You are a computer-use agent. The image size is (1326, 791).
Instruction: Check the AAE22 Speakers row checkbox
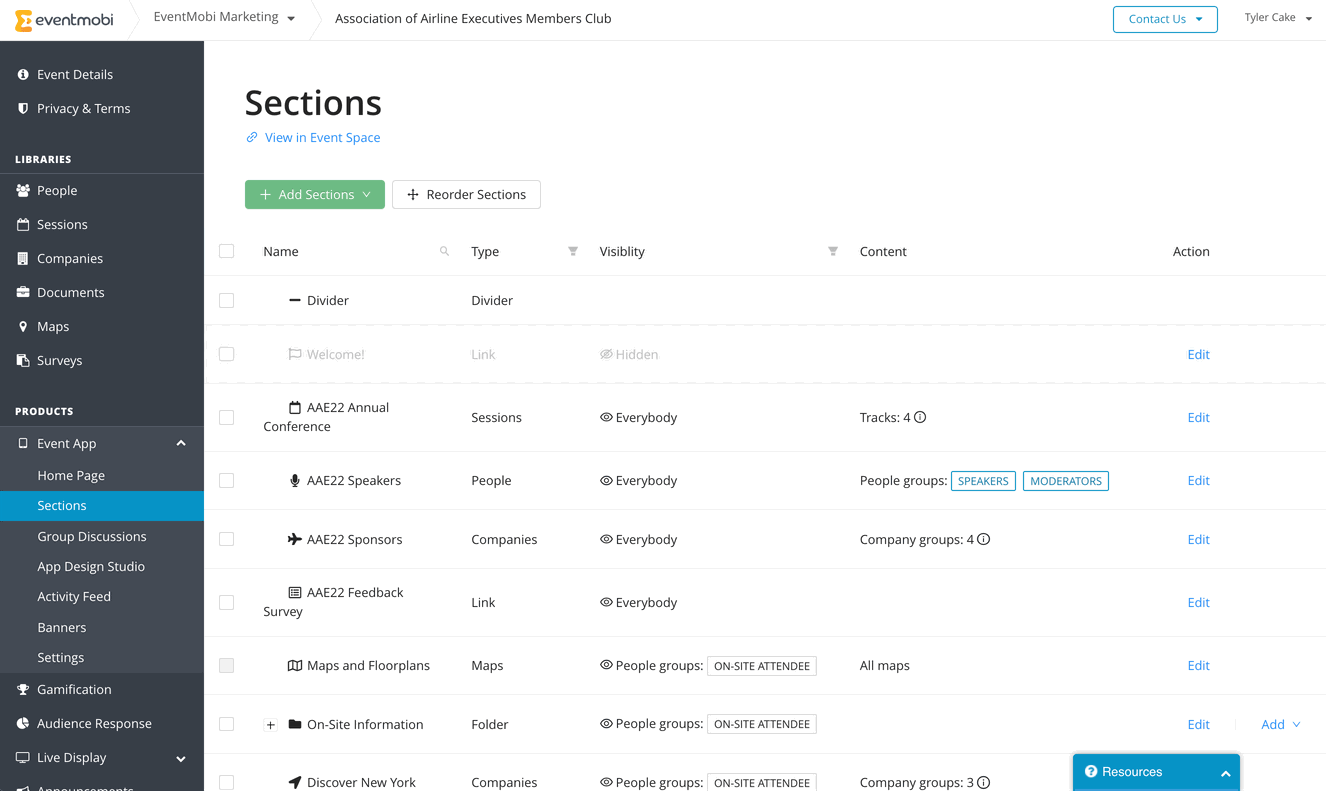pos(227,480)
